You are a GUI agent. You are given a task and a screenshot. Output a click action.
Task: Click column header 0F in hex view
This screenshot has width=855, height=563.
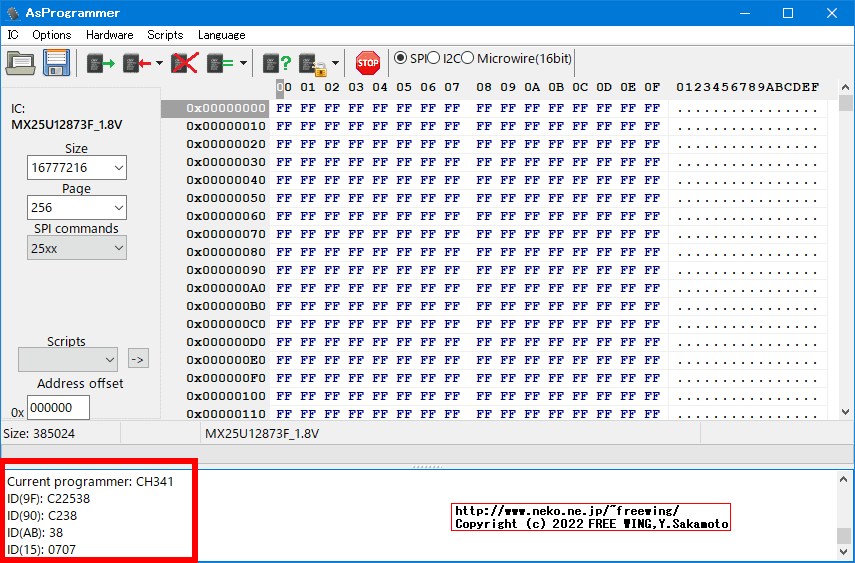tap(652, 87)
